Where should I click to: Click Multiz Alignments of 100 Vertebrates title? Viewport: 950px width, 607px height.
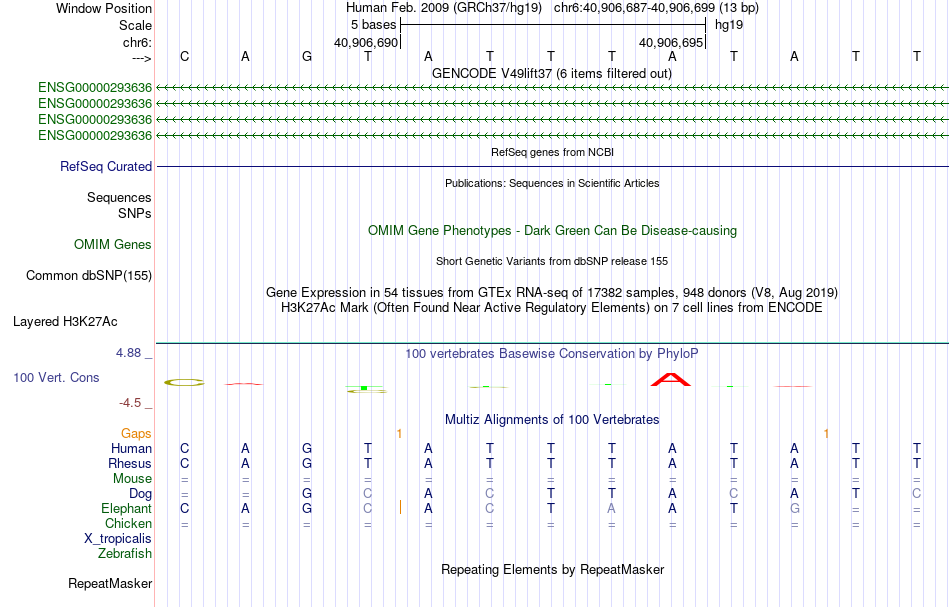coord(552,419)
